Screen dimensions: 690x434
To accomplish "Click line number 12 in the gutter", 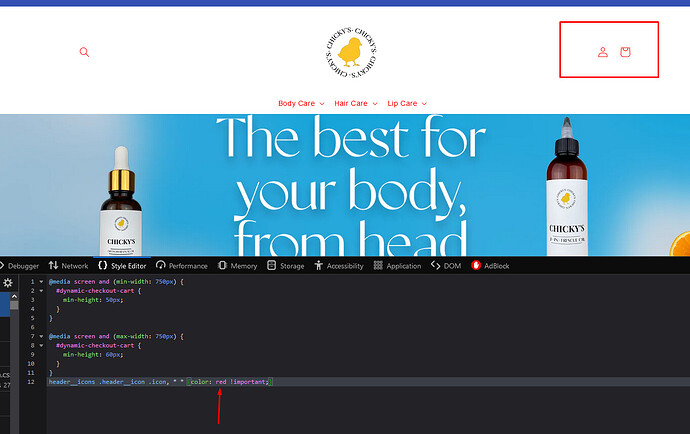I will point(31,382).
